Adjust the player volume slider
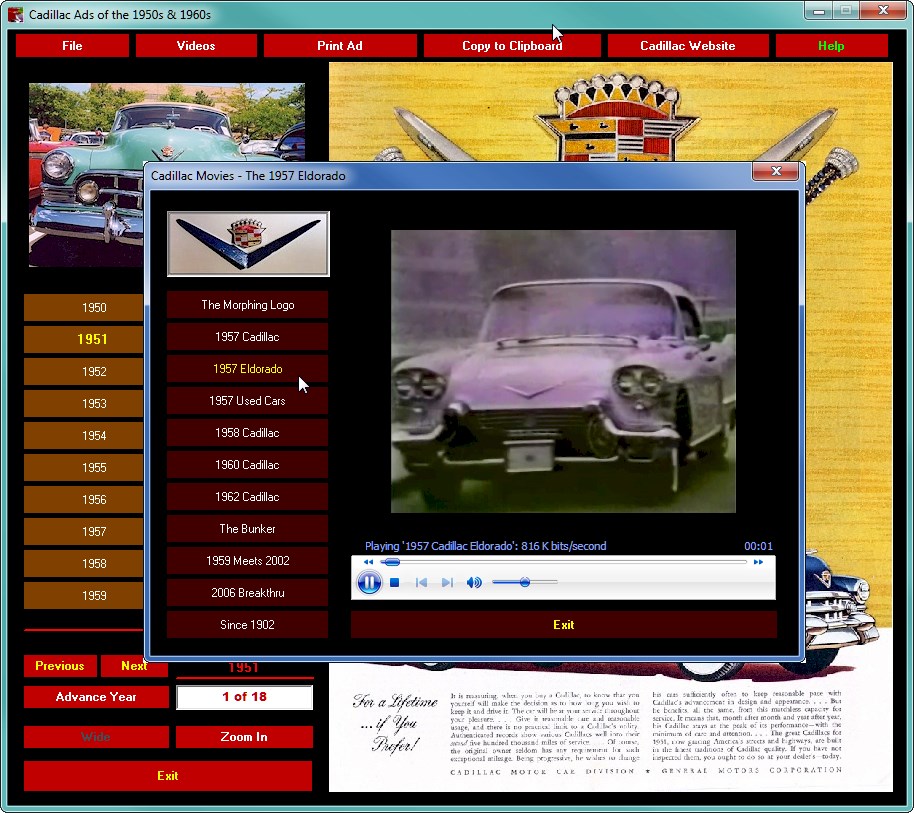The height and width of the screenshot is (813, 914). tap(525, 582)
